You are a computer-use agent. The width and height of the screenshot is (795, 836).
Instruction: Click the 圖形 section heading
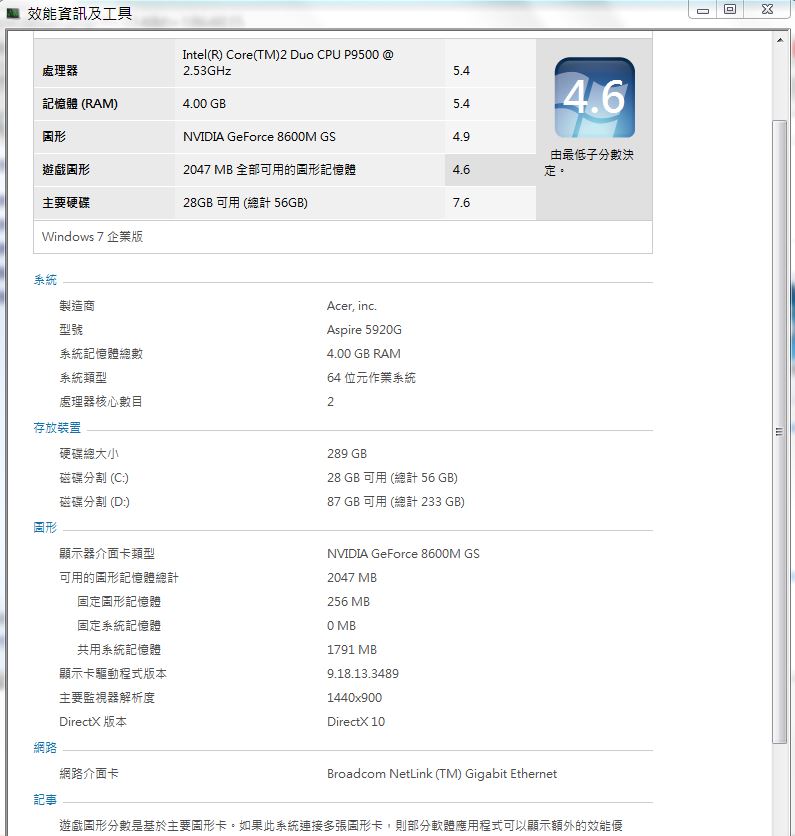click(45, 527)
